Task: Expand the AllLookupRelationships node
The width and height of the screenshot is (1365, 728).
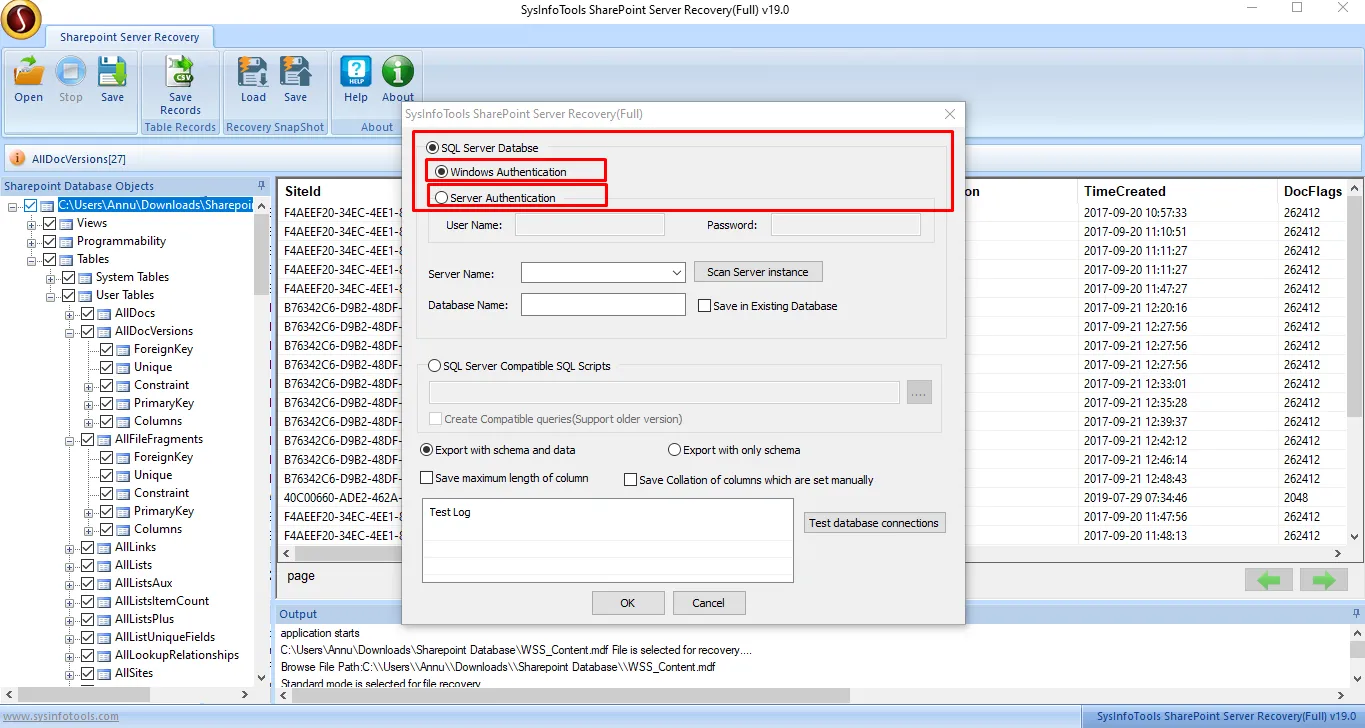Action: (x=71, y=655)
